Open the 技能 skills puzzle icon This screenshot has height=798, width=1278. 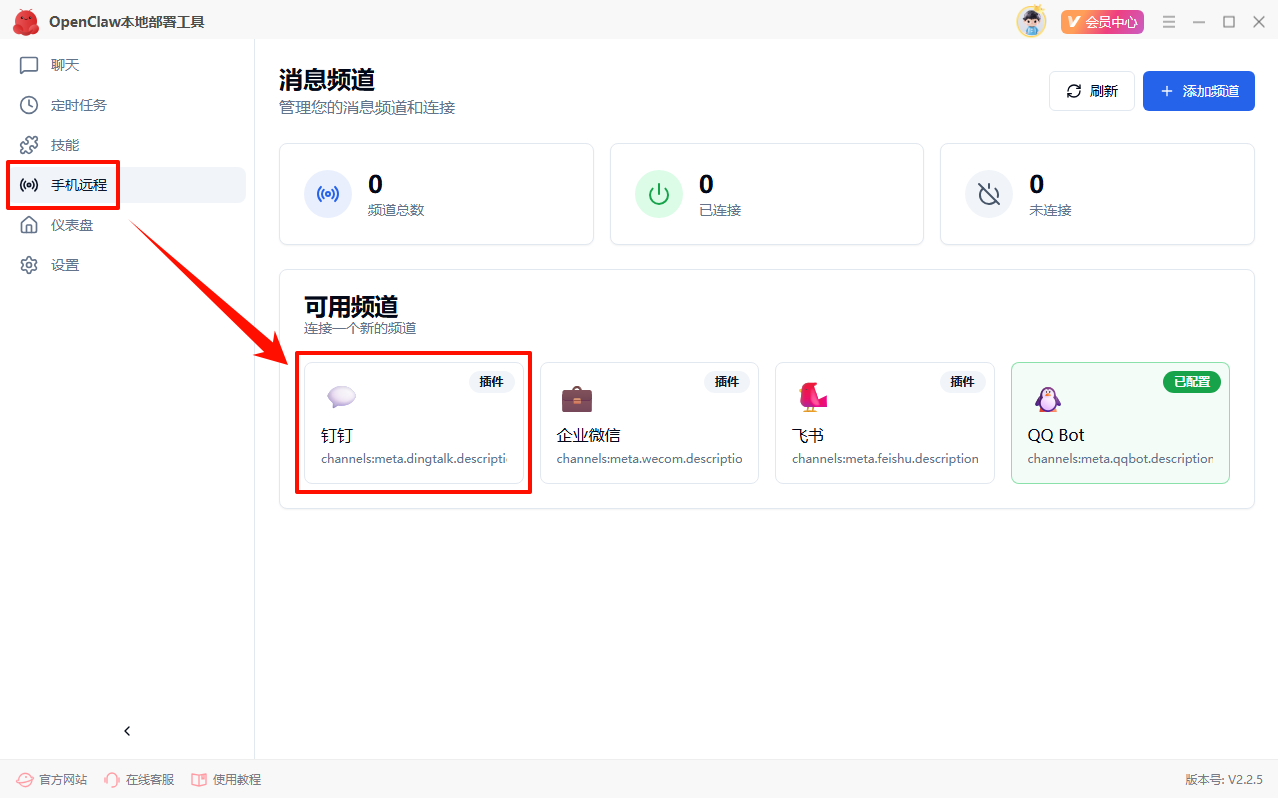29,145
